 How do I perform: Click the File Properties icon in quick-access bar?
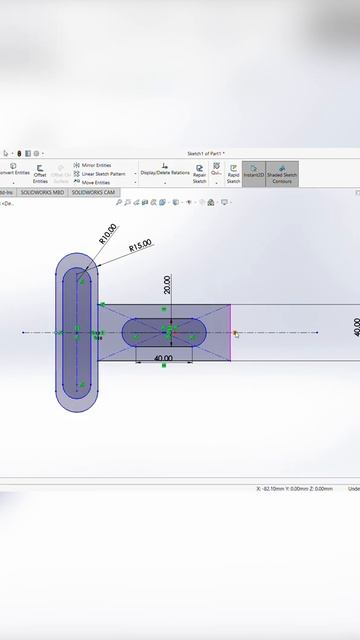pyautogui.click(x=28, y=153)
